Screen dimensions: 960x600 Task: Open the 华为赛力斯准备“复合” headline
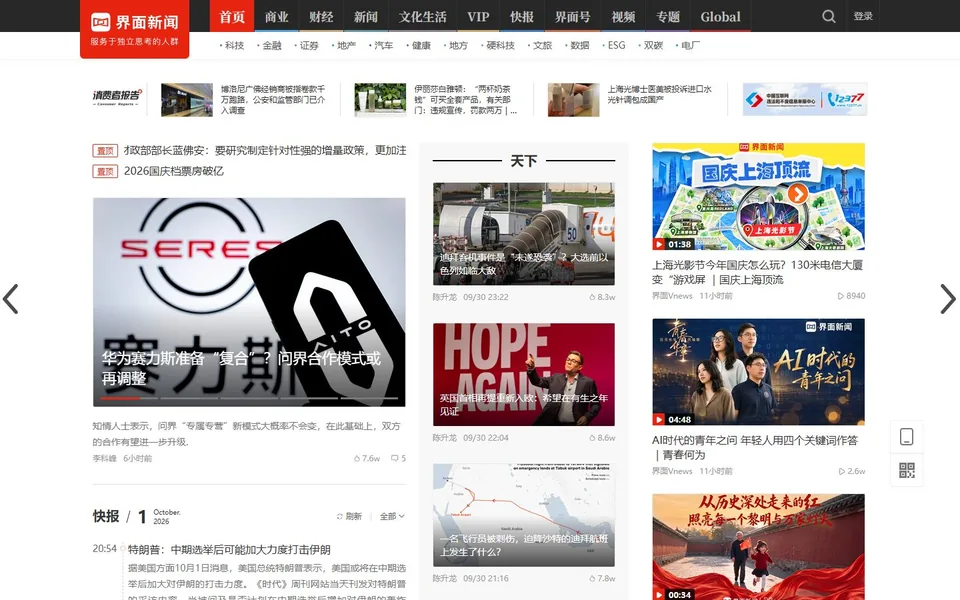click(241, 368)
